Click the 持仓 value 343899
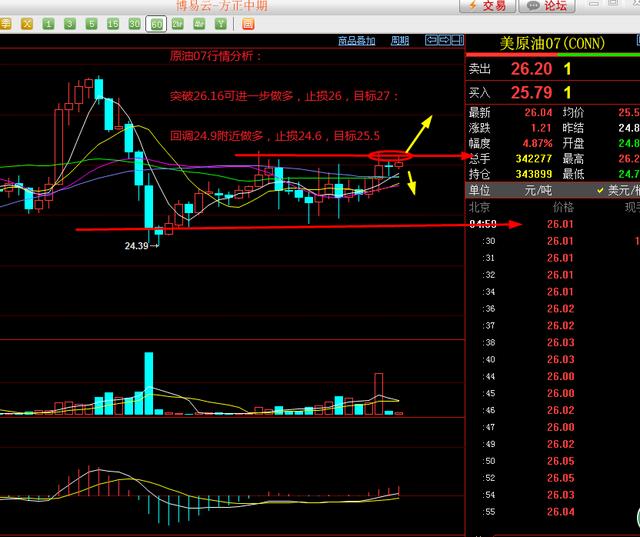The width and height of the screenshot is (640, 537). click(533, 174)
